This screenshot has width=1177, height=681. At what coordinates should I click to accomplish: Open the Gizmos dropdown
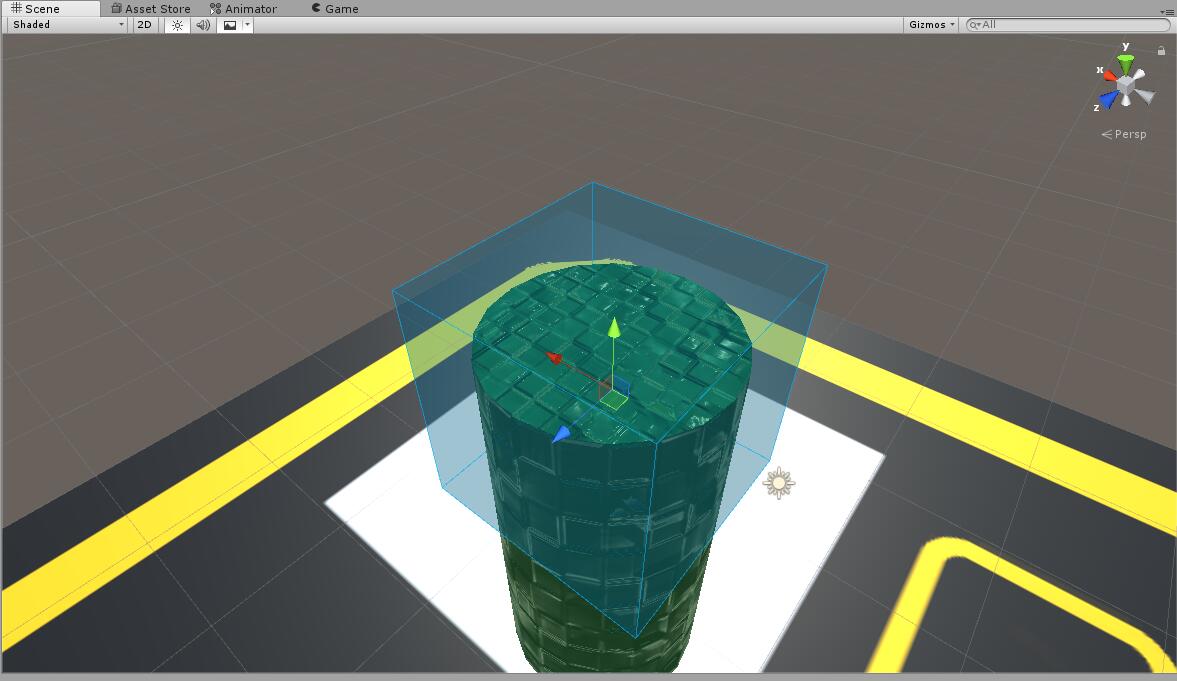pyautogui.click(x=929, y=24)
